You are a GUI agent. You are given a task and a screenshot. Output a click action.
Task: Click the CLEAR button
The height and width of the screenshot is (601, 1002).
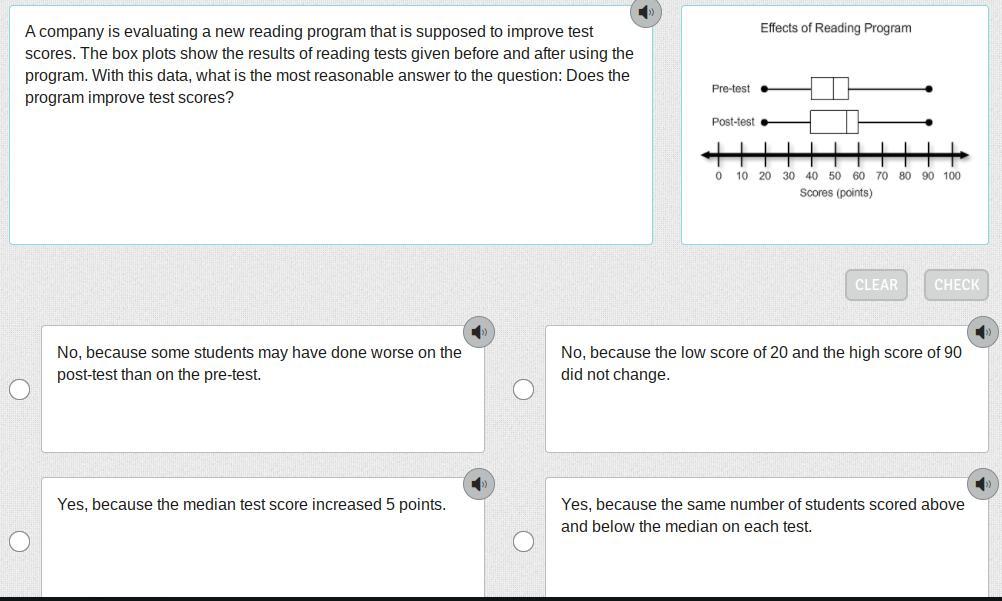pyautogui.click(x=876, y=285)
